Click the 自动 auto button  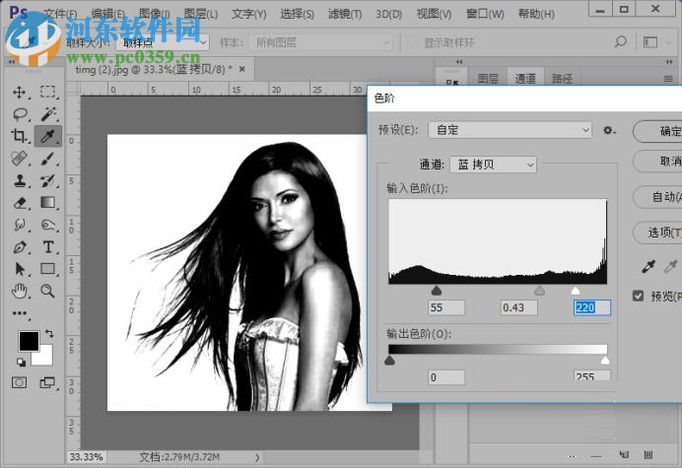pyautogui.click(x=659, y=197)
